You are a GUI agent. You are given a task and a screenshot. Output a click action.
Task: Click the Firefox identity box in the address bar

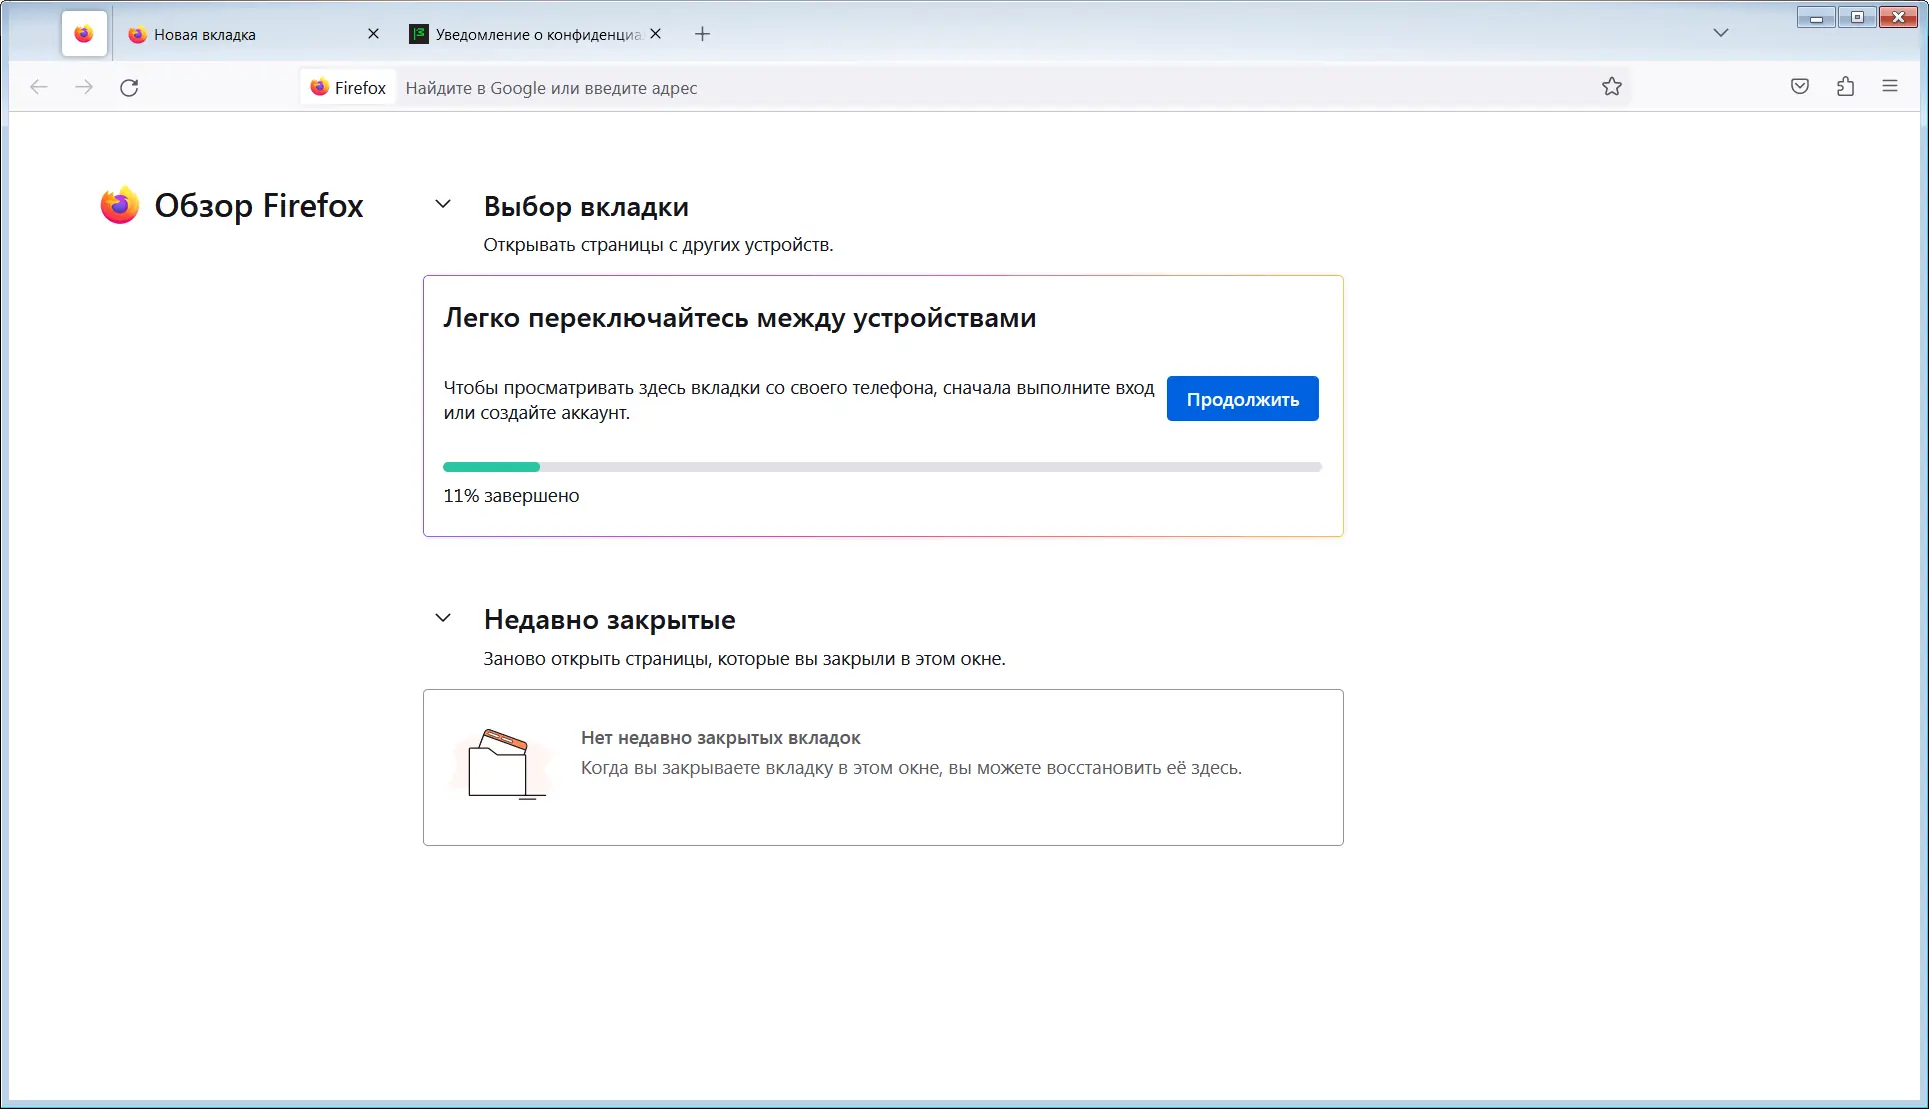(348, 88)
